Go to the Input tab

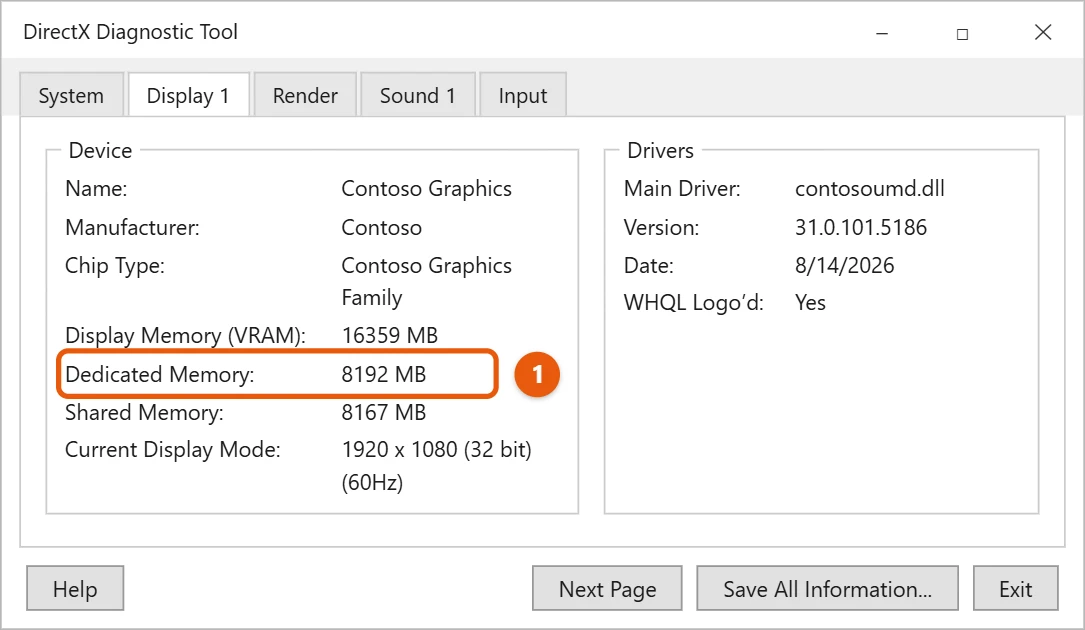(x=522, y=95)
